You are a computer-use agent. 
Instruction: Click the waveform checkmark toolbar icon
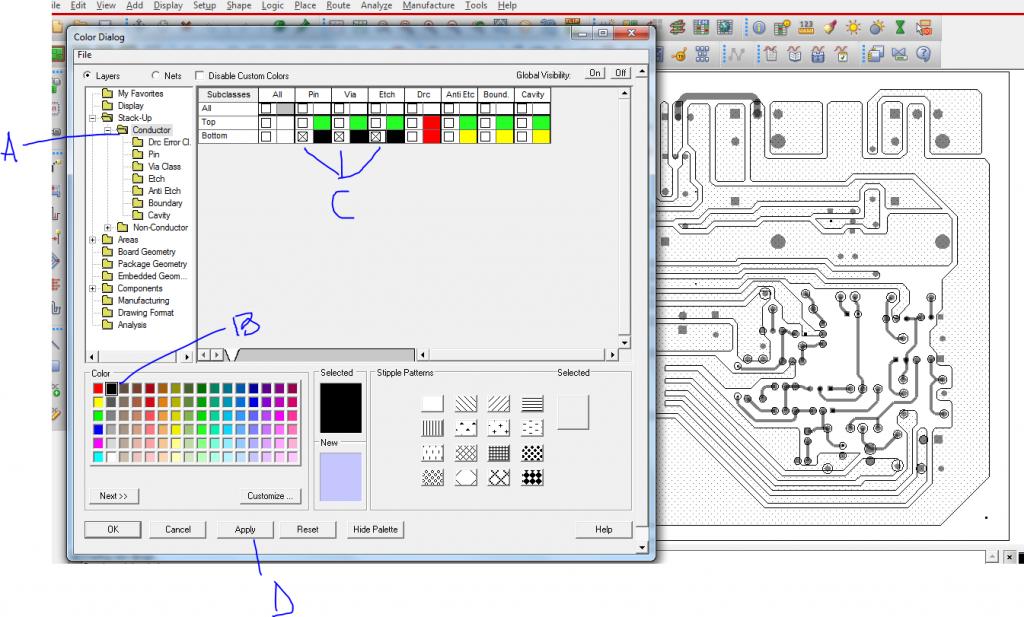(841, 54)
